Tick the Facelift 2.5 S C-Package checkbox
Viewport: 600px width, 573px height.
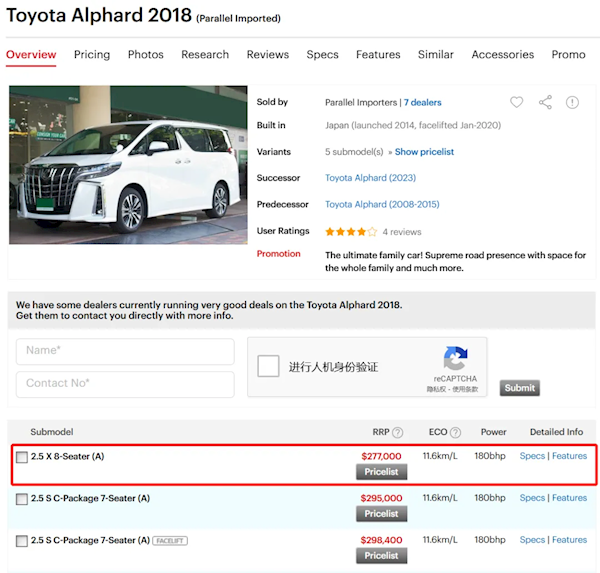point(22,541)
